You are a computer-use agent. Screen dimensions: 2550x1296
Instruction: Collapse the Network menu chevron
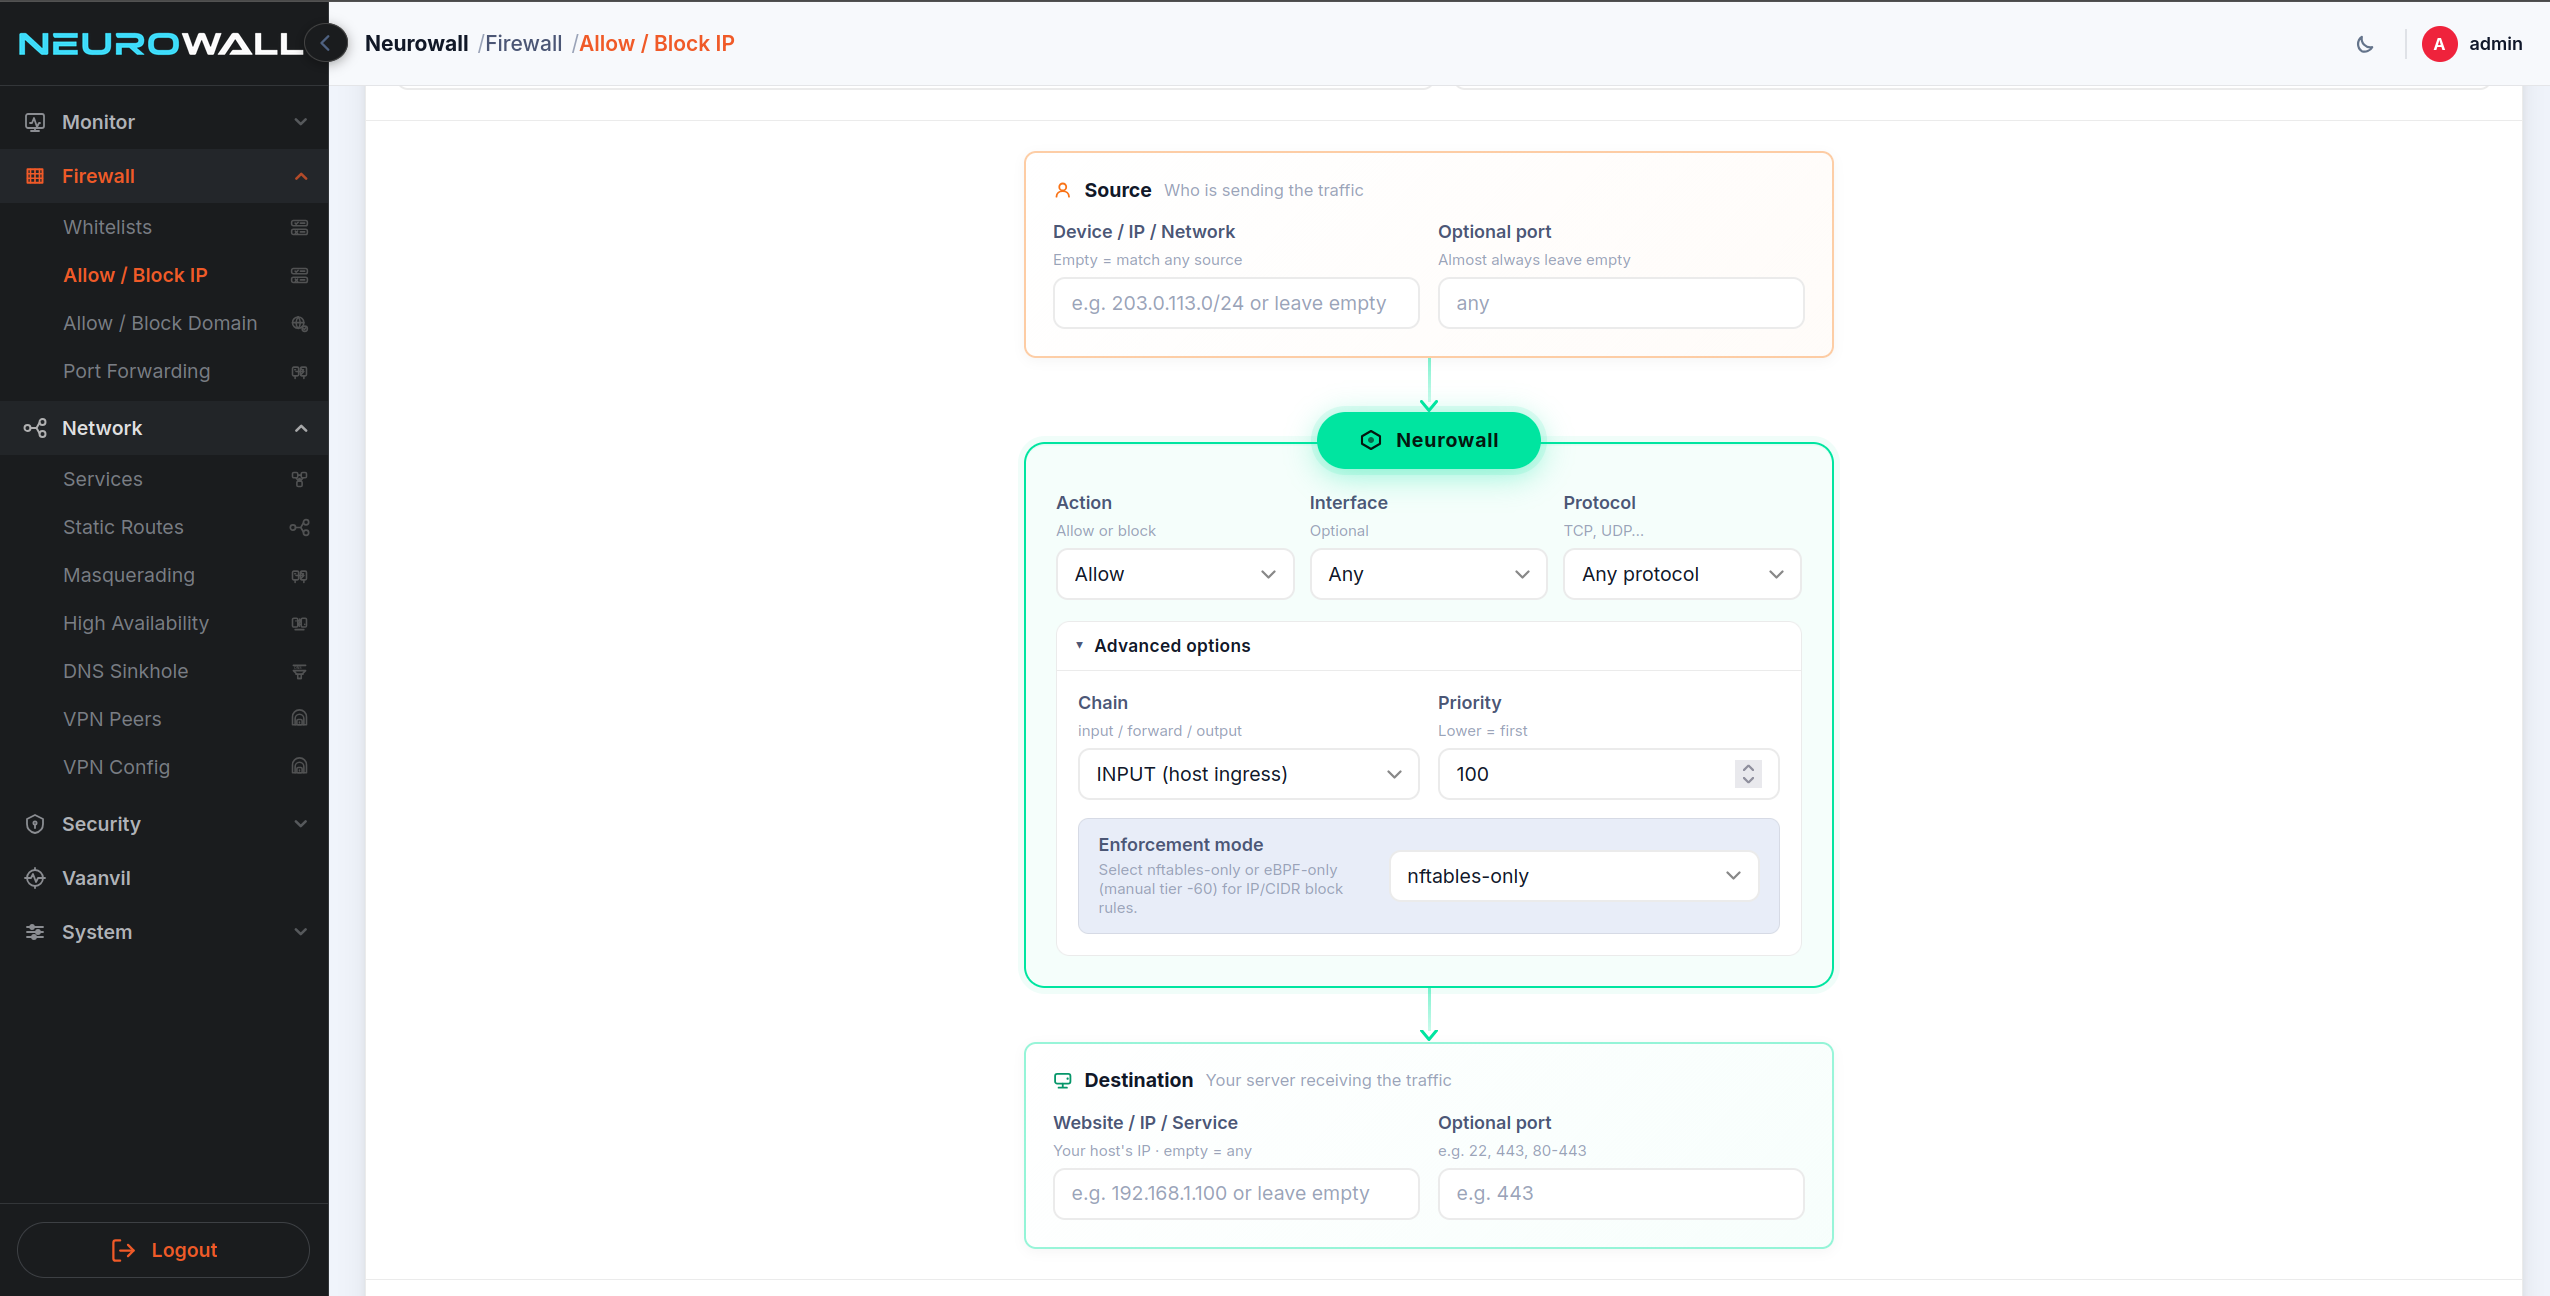coord(301,428)
